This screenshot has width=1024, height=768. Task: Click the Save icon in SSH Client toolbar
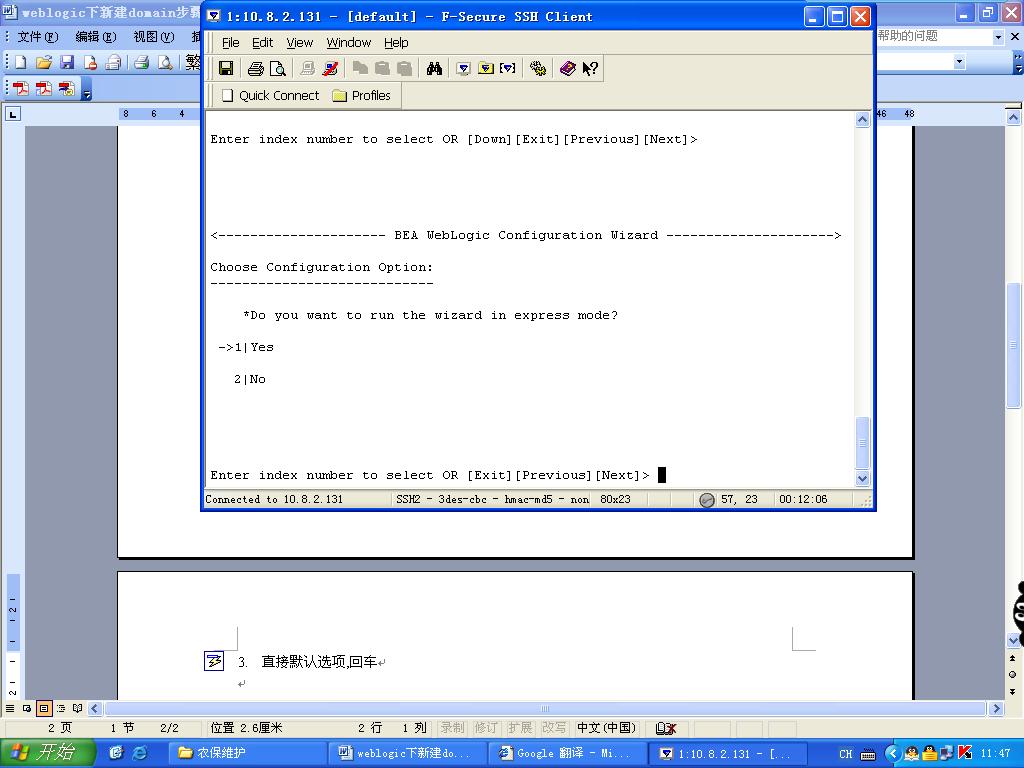pyautogui.click(x=226, y=69)
